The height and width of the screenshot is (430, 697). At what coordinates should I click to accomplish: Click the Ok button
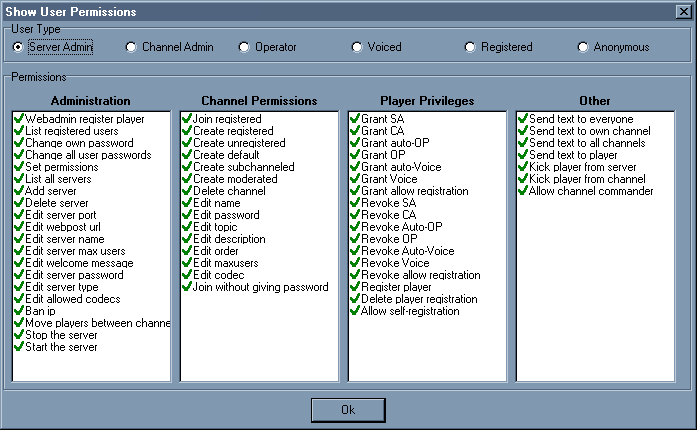point(347,410)
